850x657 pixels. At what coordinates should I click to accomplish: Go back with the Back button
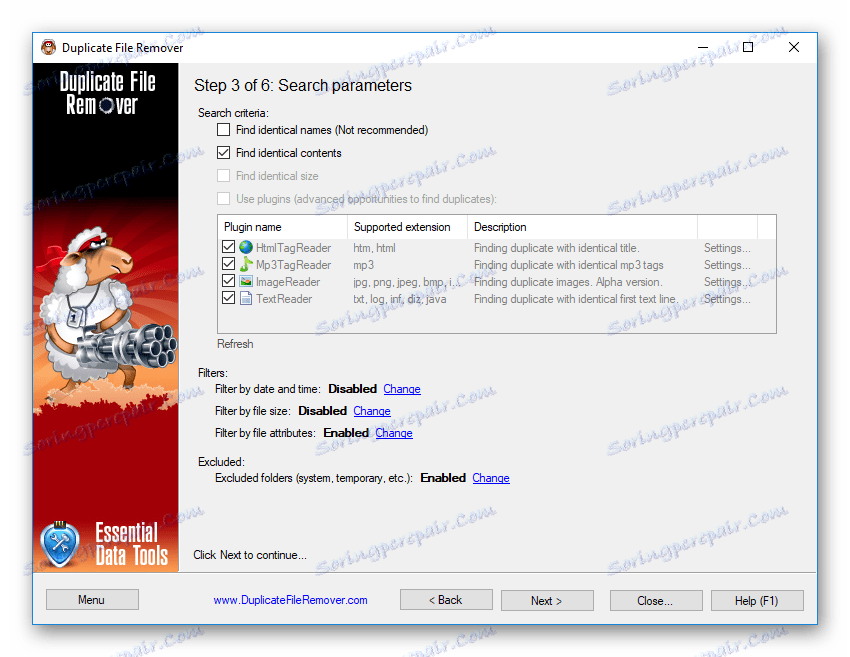446,600
